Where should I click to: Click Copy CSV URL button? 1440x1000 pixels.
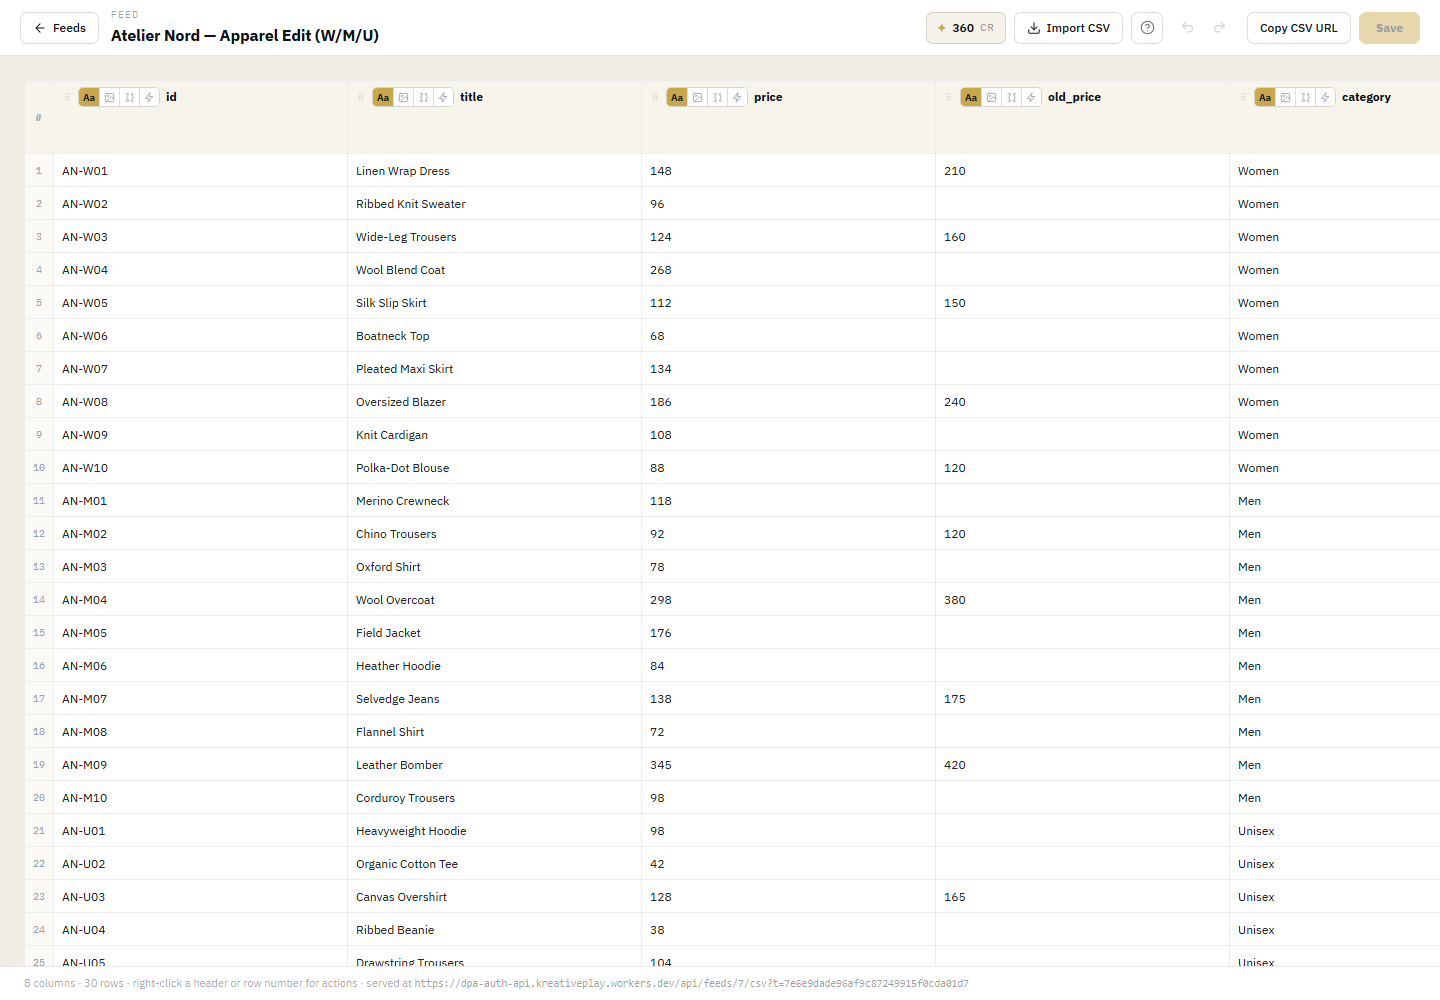(x=1298, y=28)
